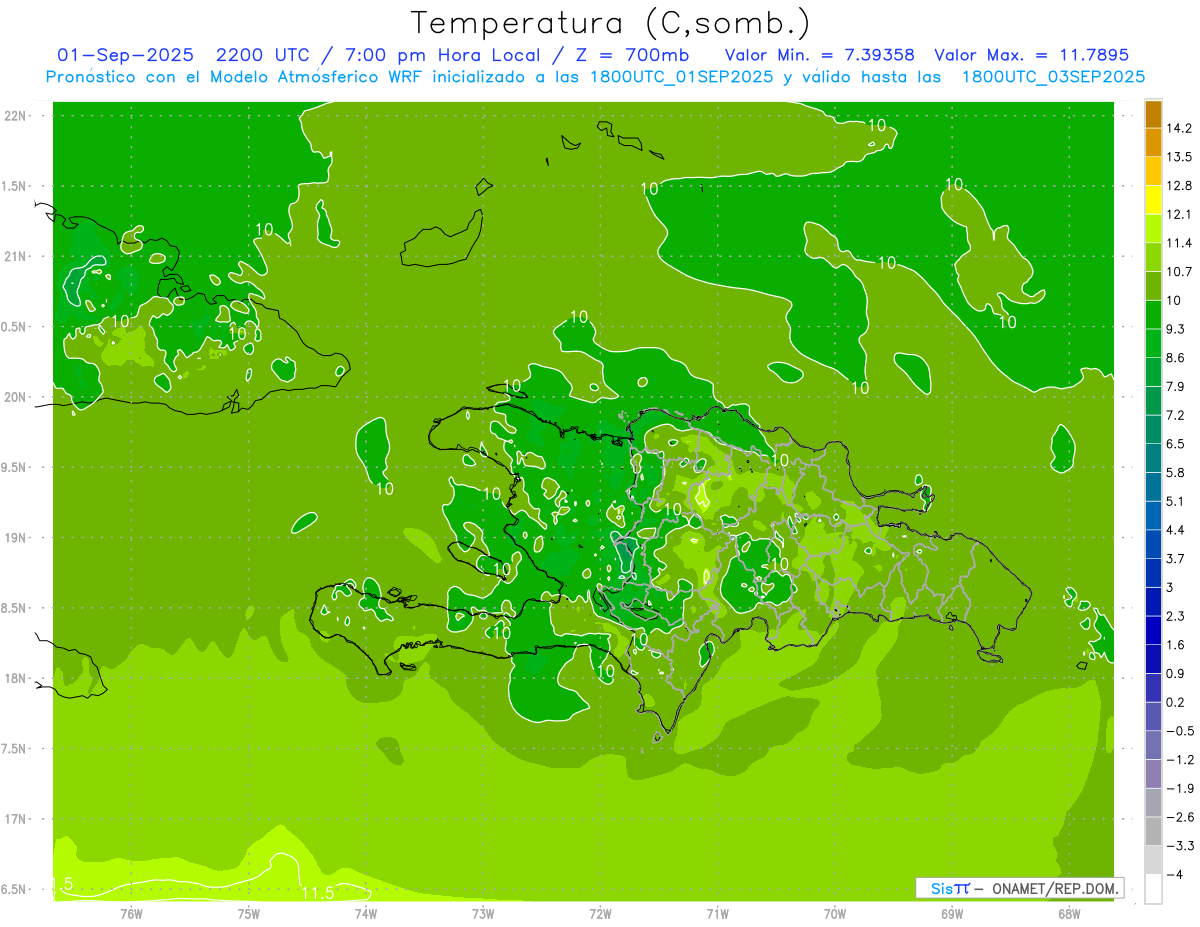Pick the dark orange swatch above 14.2

pyautogui.click(x=1153, y=114)
